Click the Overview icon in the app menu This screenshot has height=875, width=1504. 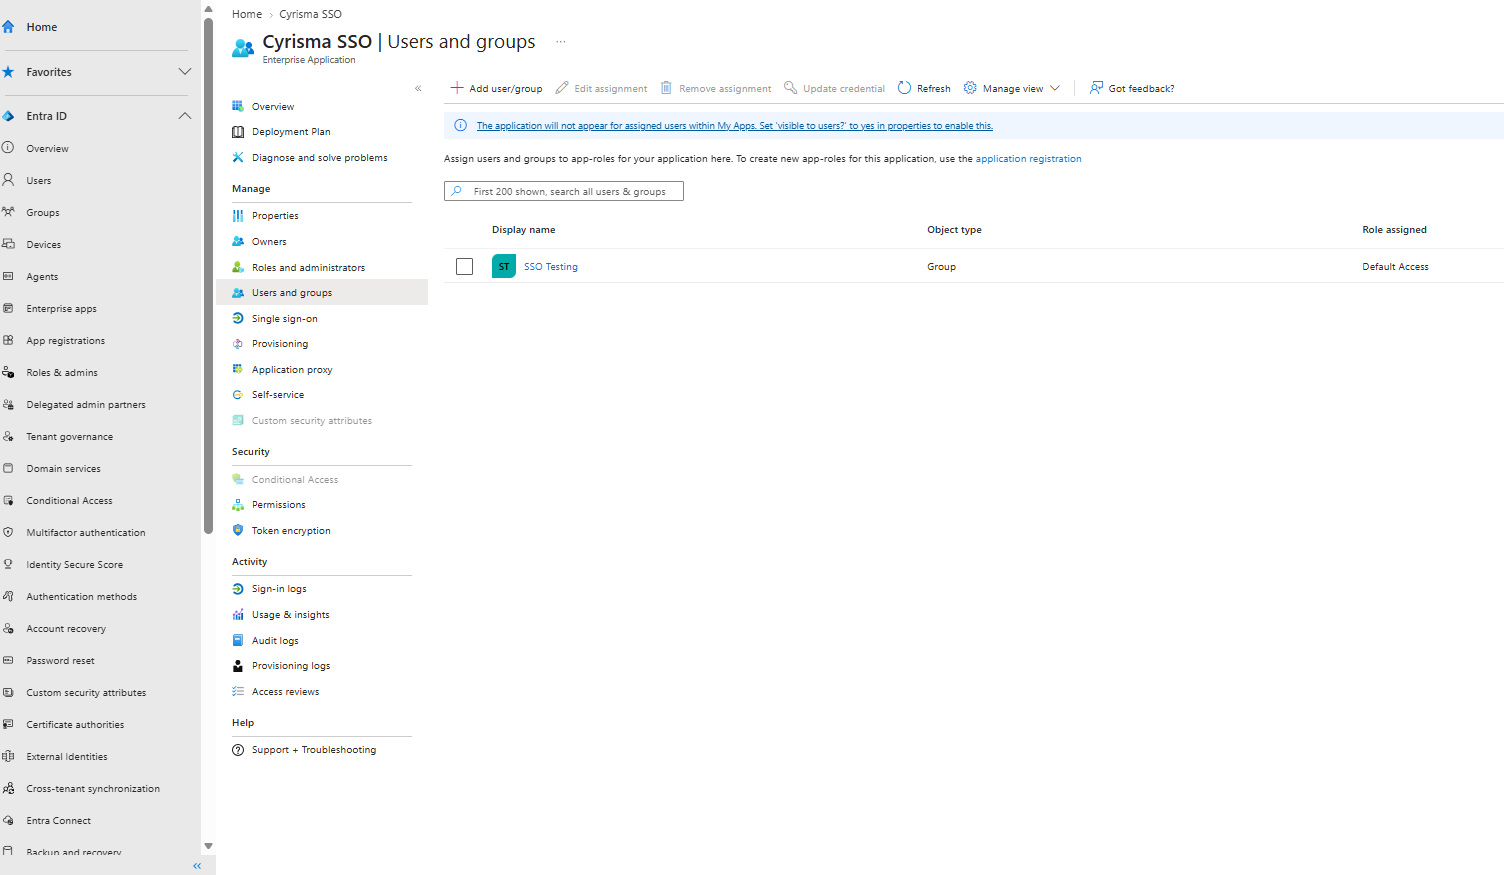click(238, 106)
